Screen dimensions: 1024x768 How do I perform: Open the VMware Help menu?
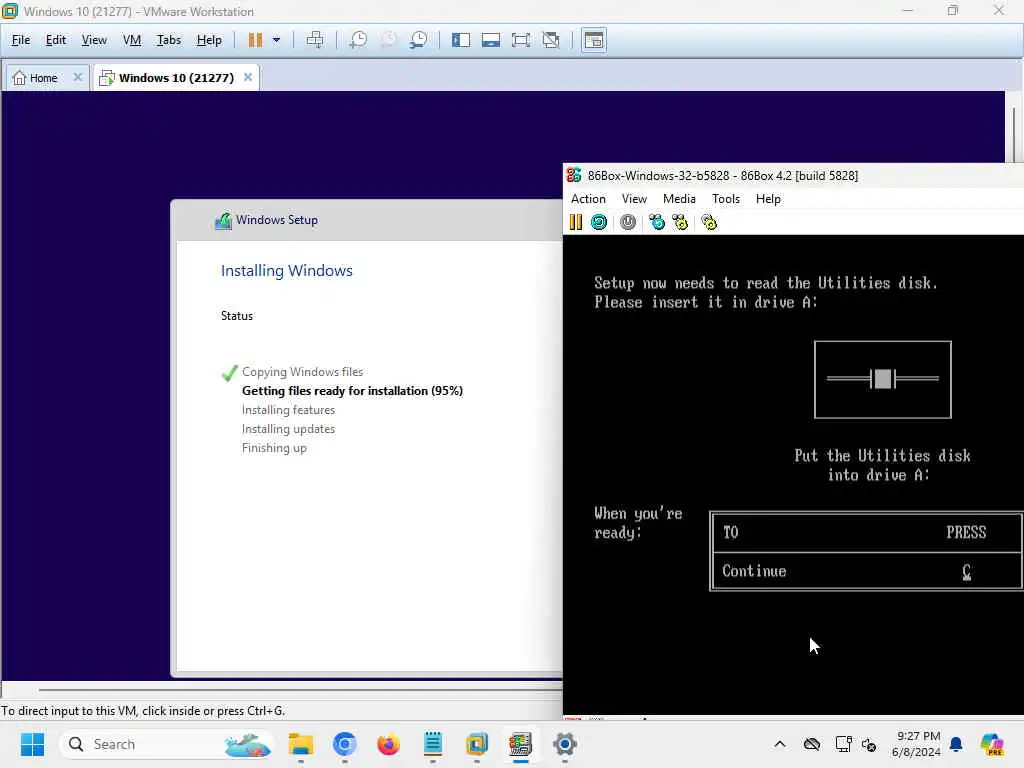(209, 40)
